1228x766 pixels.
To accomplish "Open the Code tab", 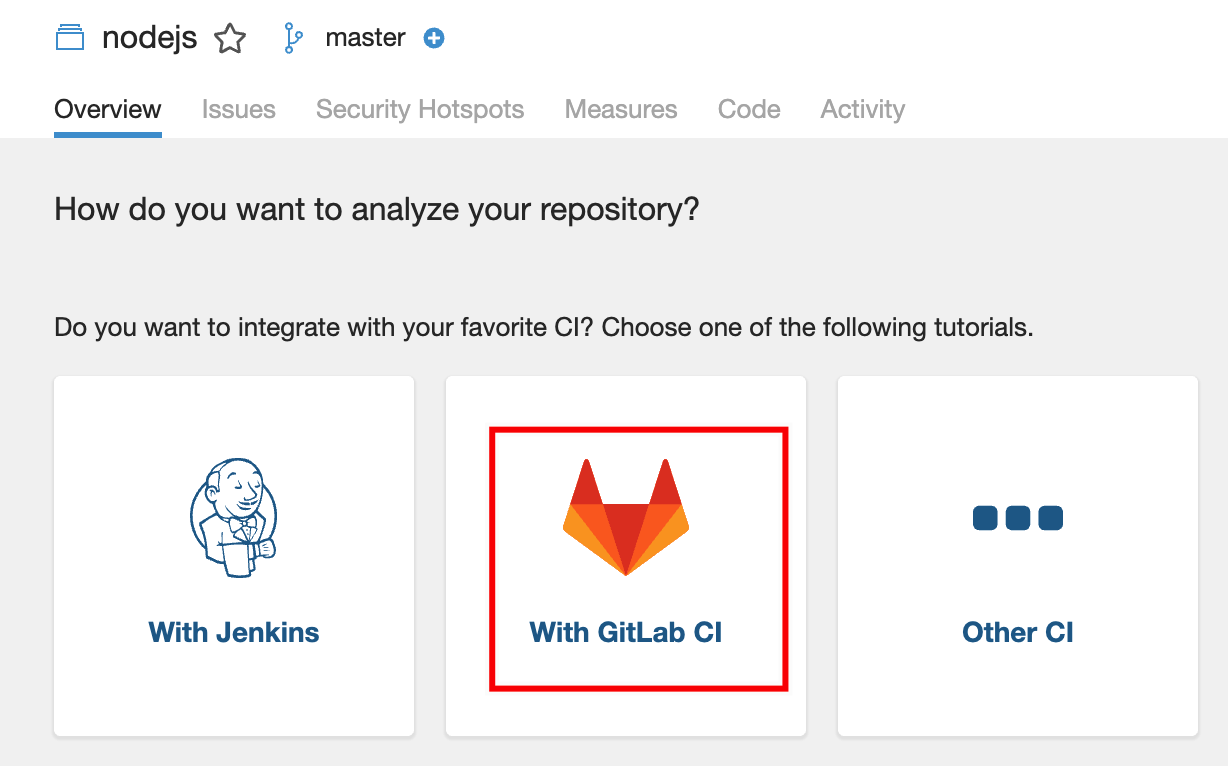I will tap(749, 110).
